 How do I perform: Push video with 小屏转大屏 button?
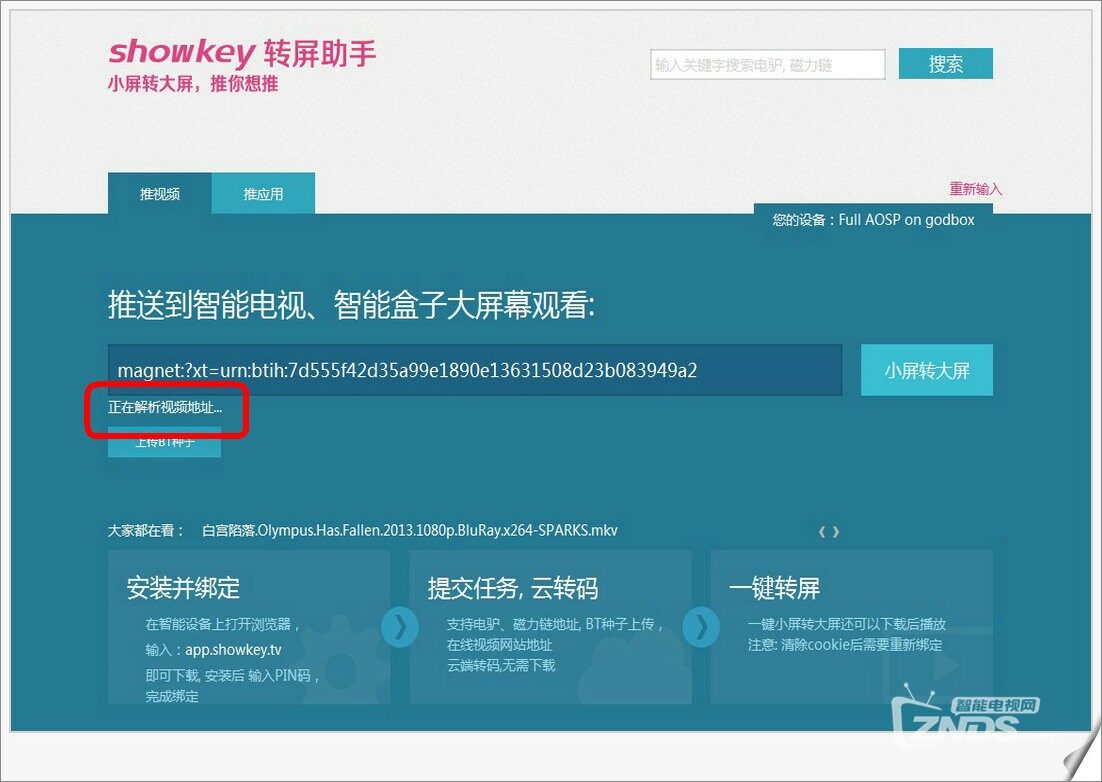click(x=927, y=370)
